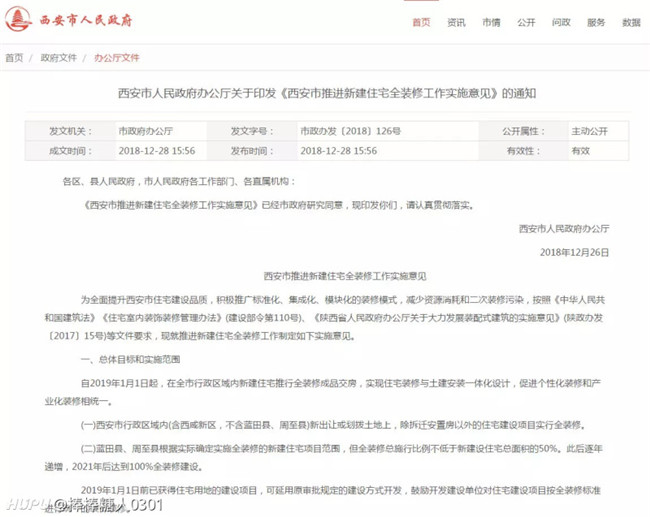
Task: Click the 办公厅文件 breadcrumb link
Action: click(x=116, y=58)
